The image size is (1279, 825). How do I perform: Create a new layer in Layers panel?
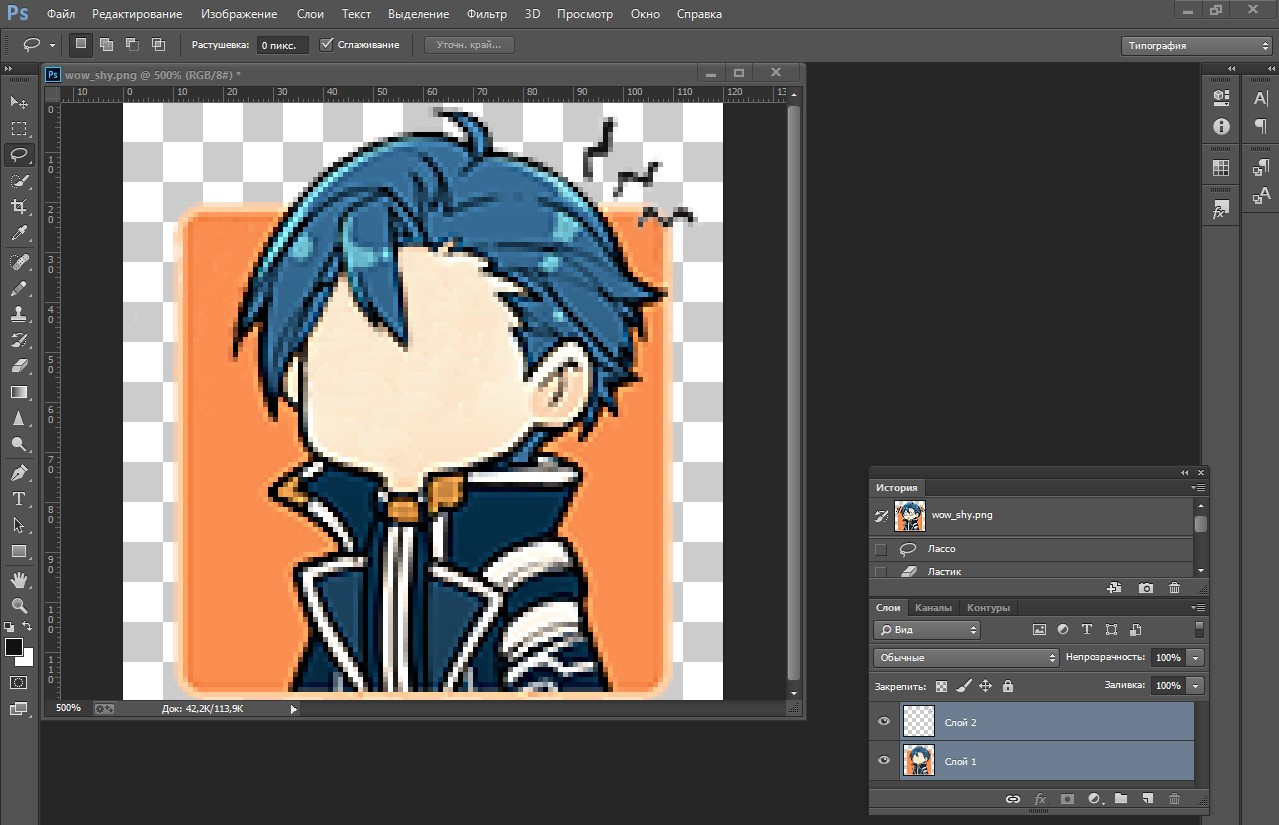click(x=1148, y=799)
